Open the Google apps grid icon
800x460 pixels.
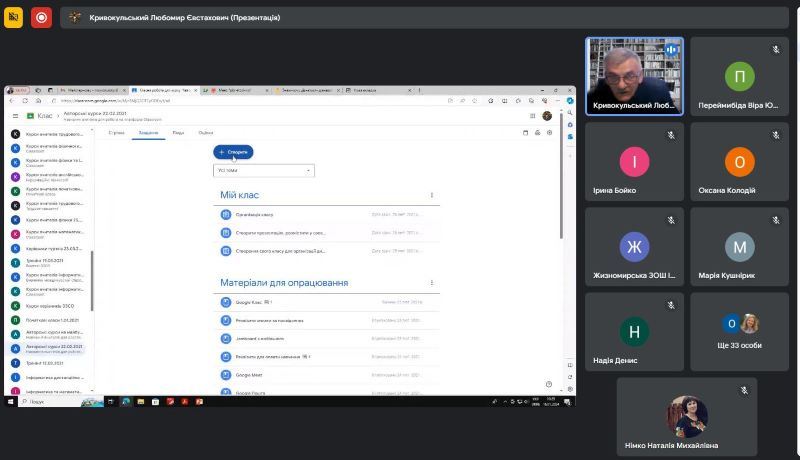point(533,116)
